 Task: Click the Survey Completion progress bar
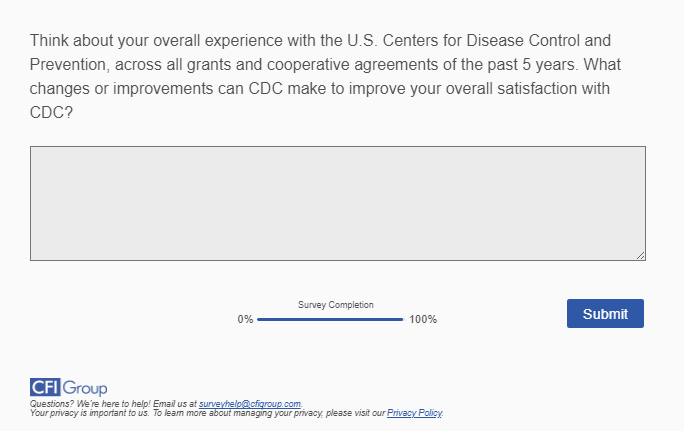(330, 319)
